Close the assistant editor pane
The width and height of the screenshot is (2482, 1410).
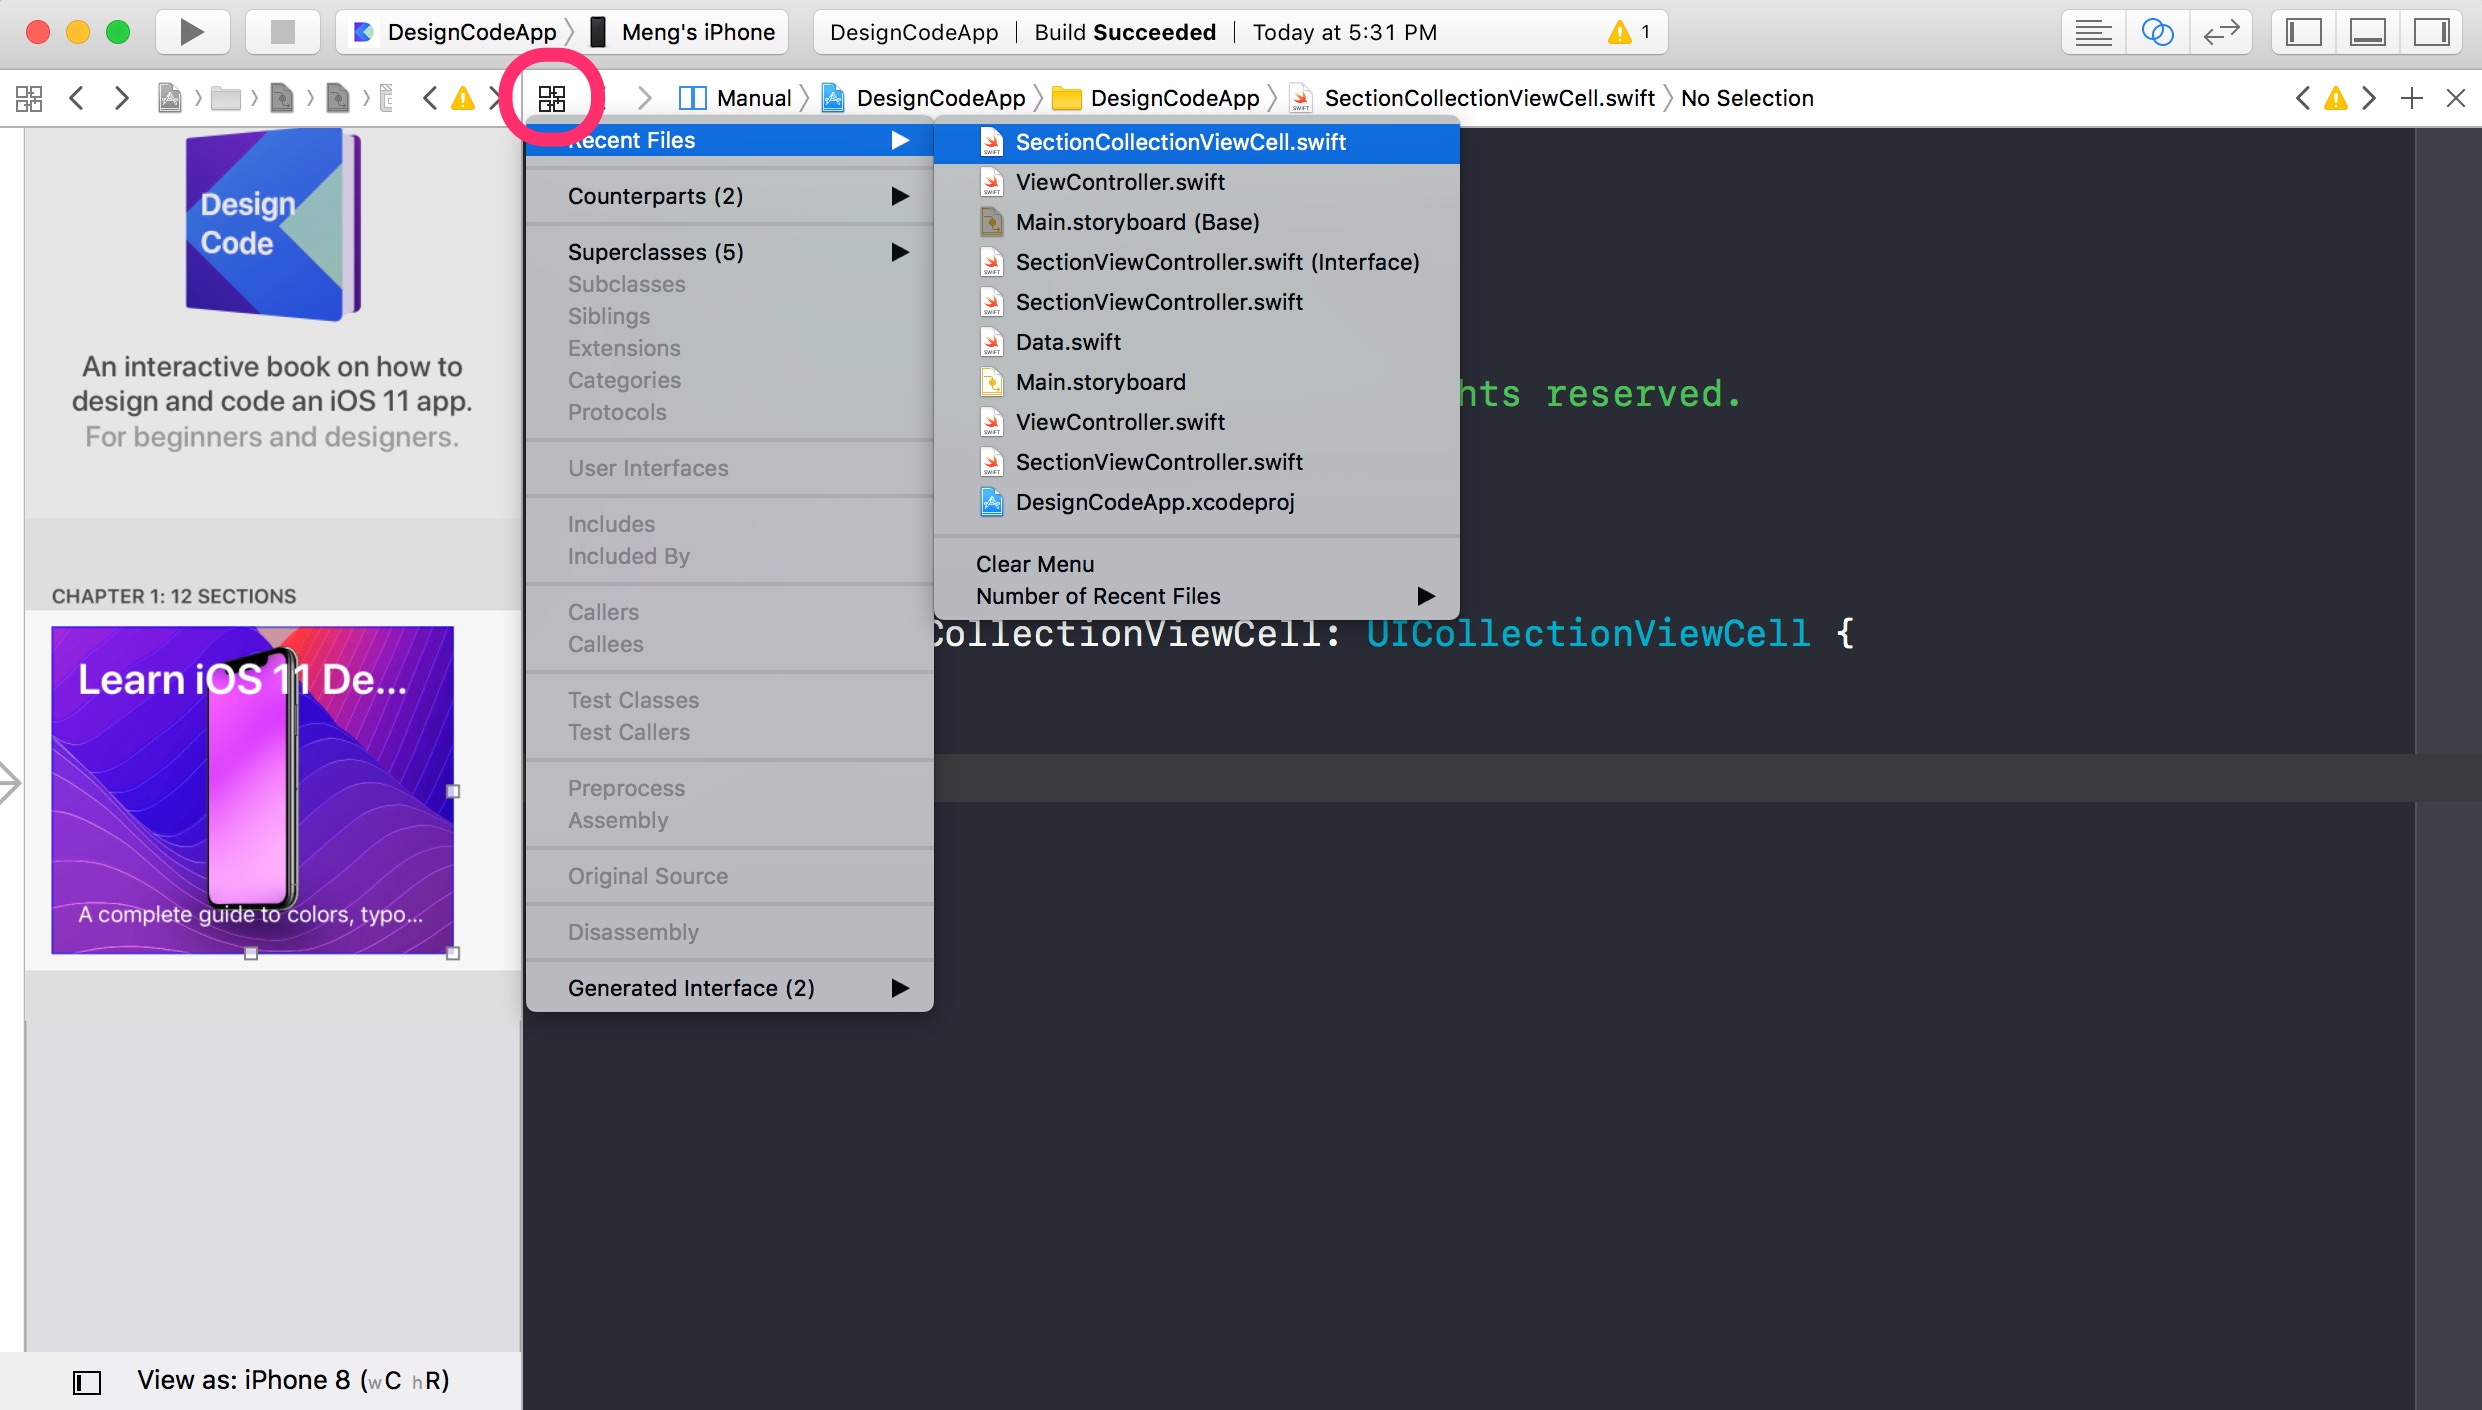point(2456,98)
